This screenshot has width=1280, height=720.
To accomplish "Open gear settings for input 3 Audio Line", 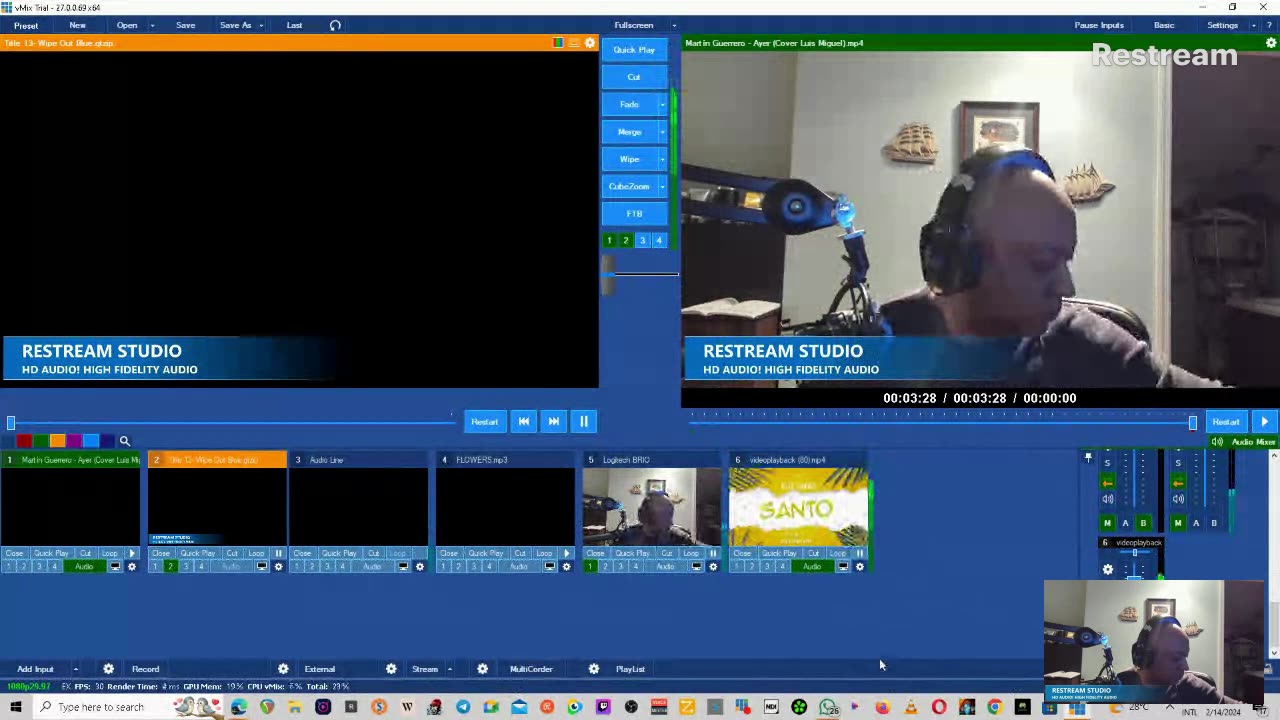I will [419, 567].
